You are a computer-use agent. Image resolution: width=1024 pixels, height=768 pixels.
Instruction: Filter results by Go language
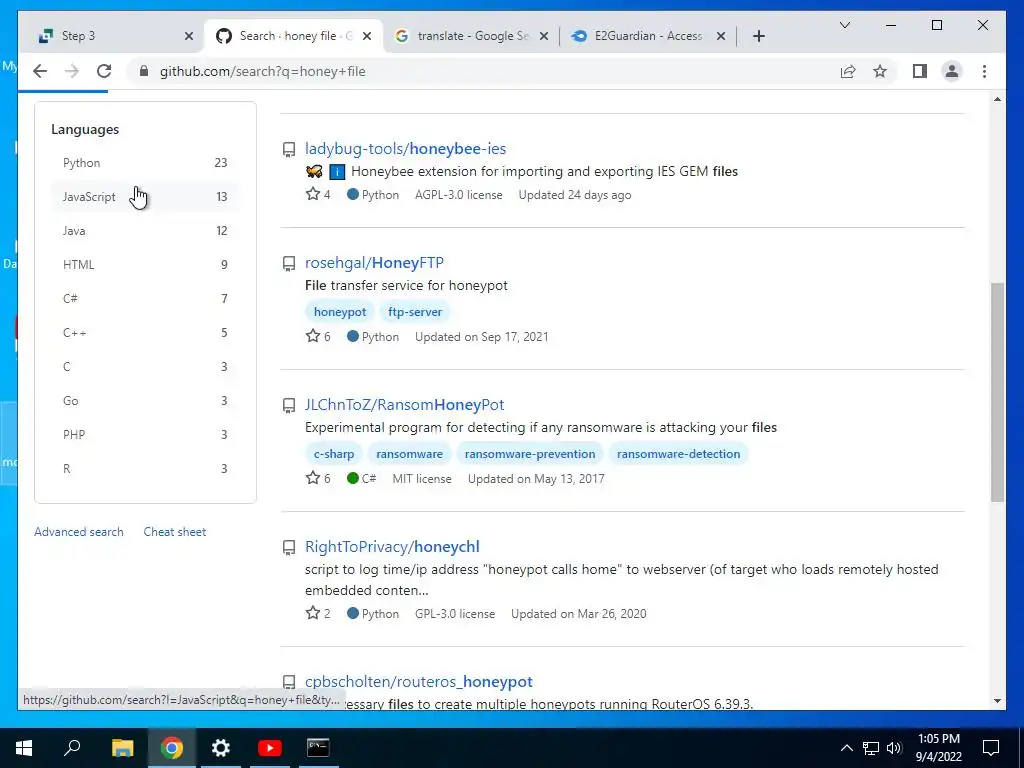coord(145,400)
